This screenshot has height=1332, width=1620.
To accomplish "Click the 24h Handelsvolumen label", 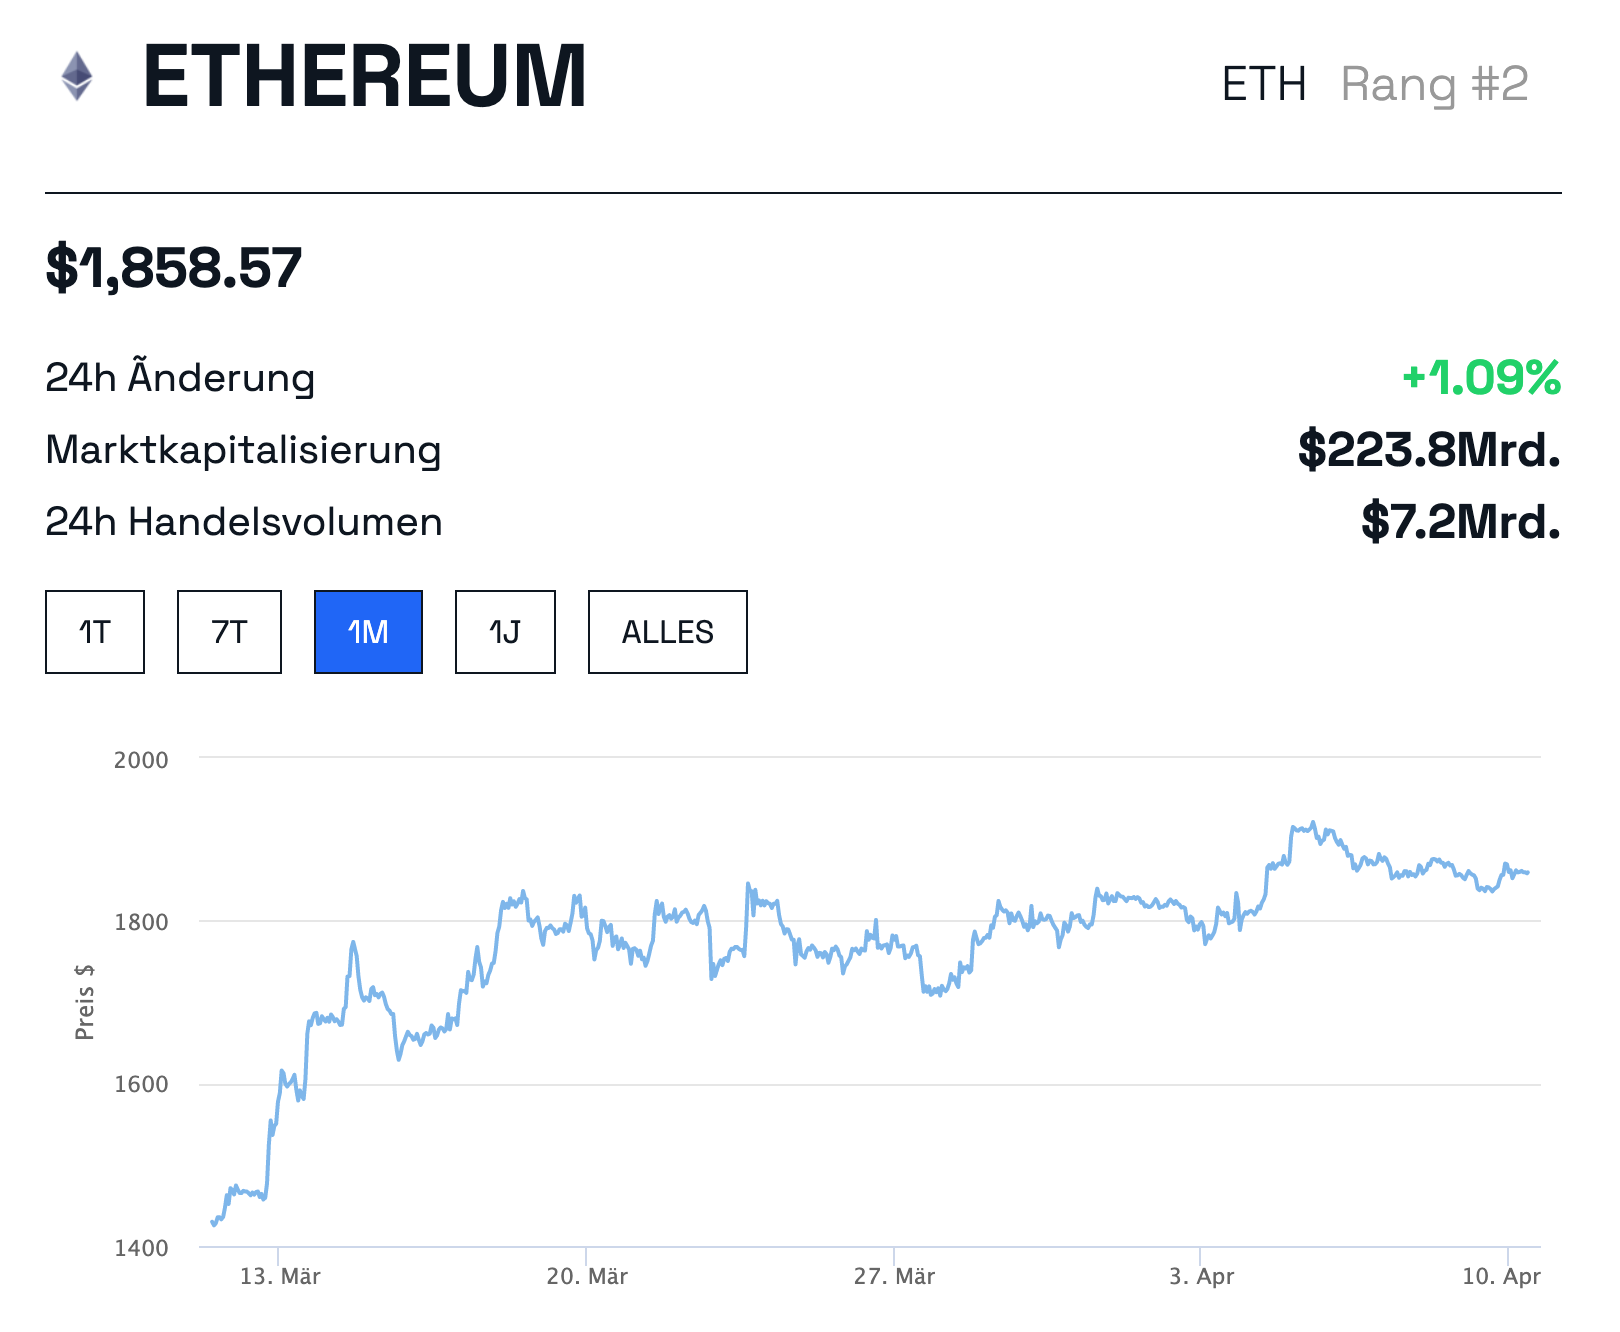I will click(x=244, y=522).
